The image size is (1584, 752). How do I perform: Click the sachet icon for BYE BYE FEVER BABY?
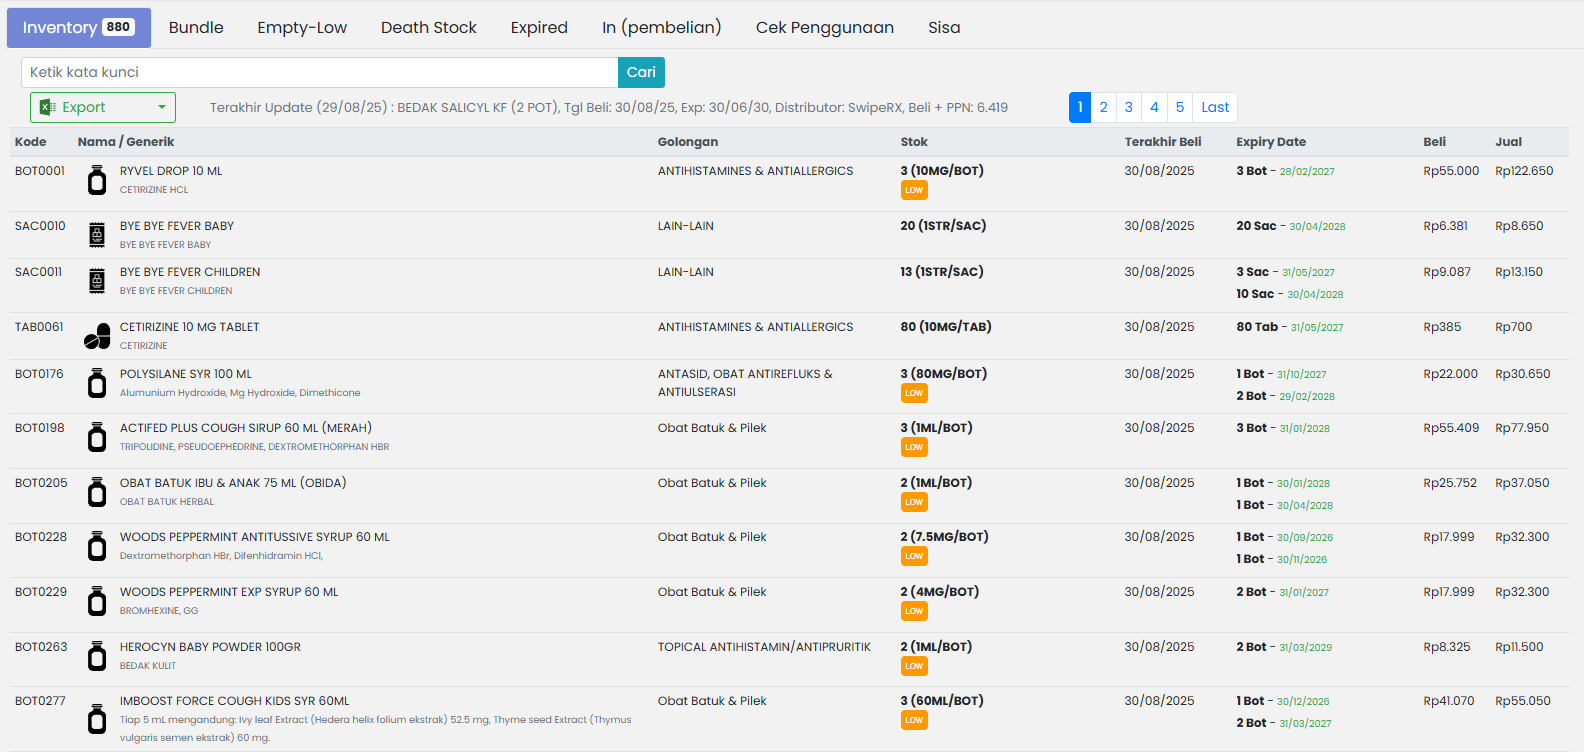(x=97, y=235)
